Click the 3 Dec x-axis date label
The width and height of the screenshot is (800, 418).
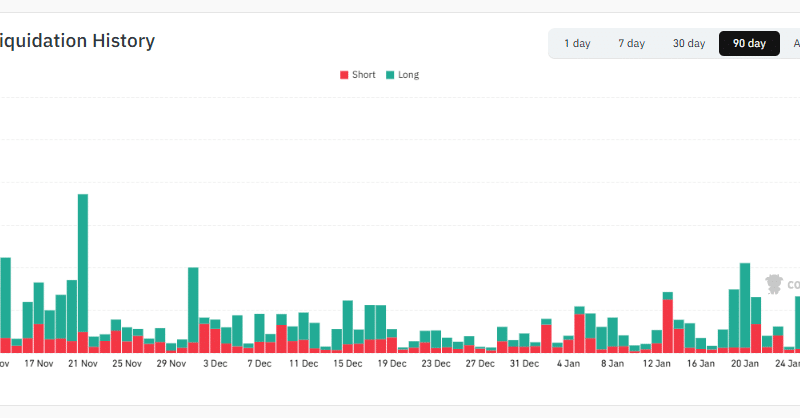215,364
